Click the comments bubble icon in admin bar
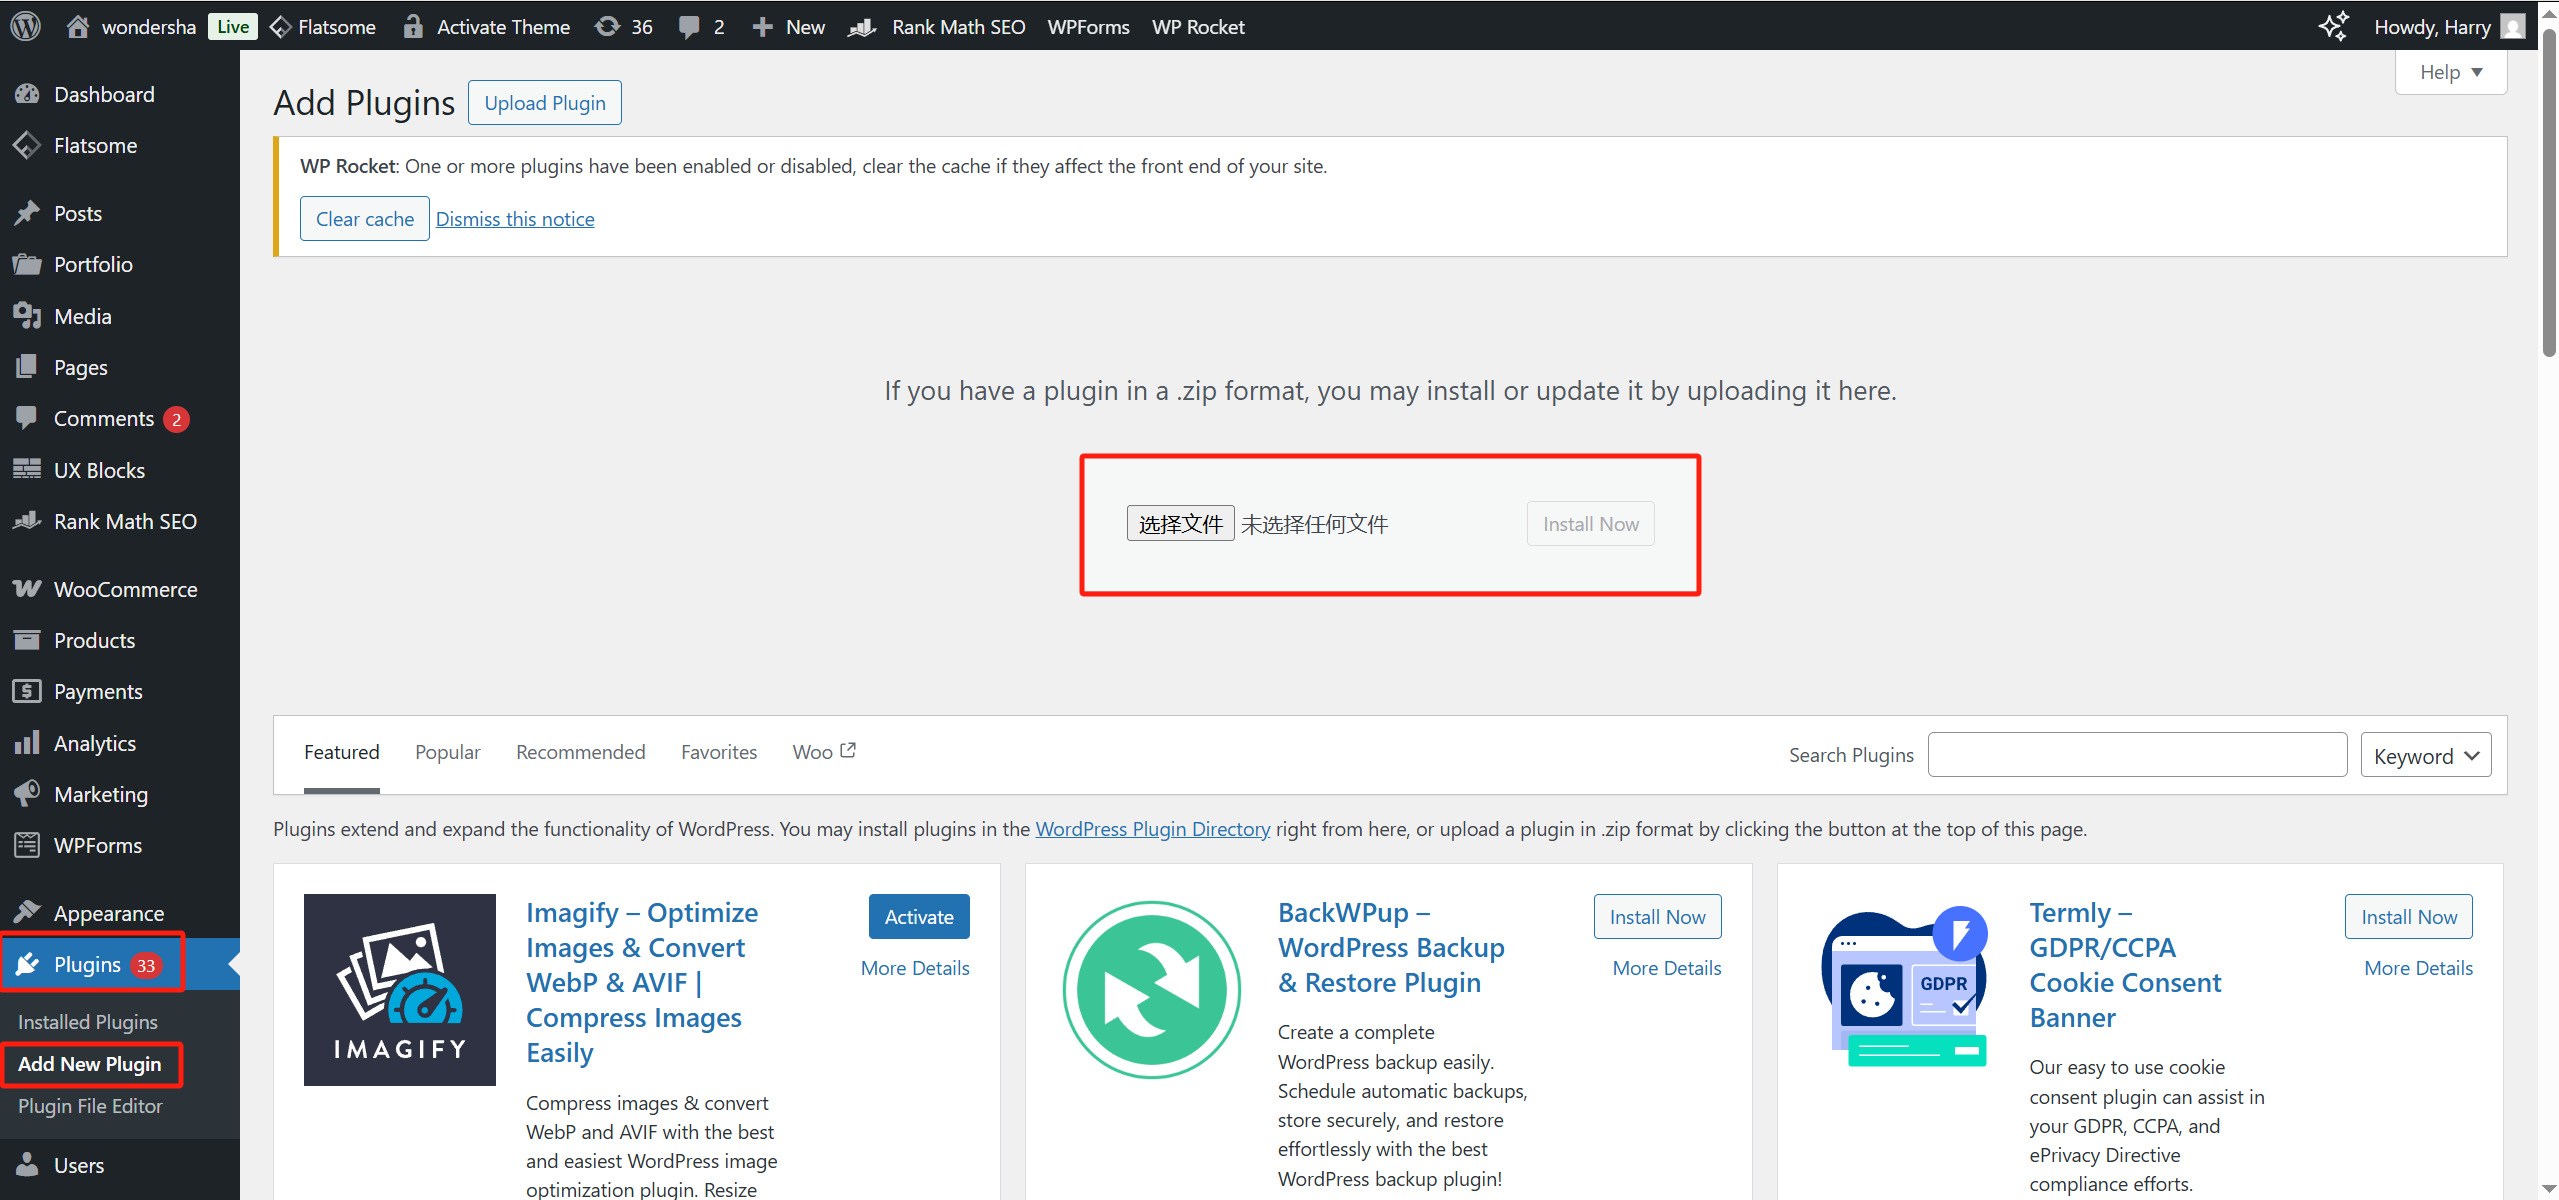Screen dimensions: 2559x1200 [x=689, y=26]
